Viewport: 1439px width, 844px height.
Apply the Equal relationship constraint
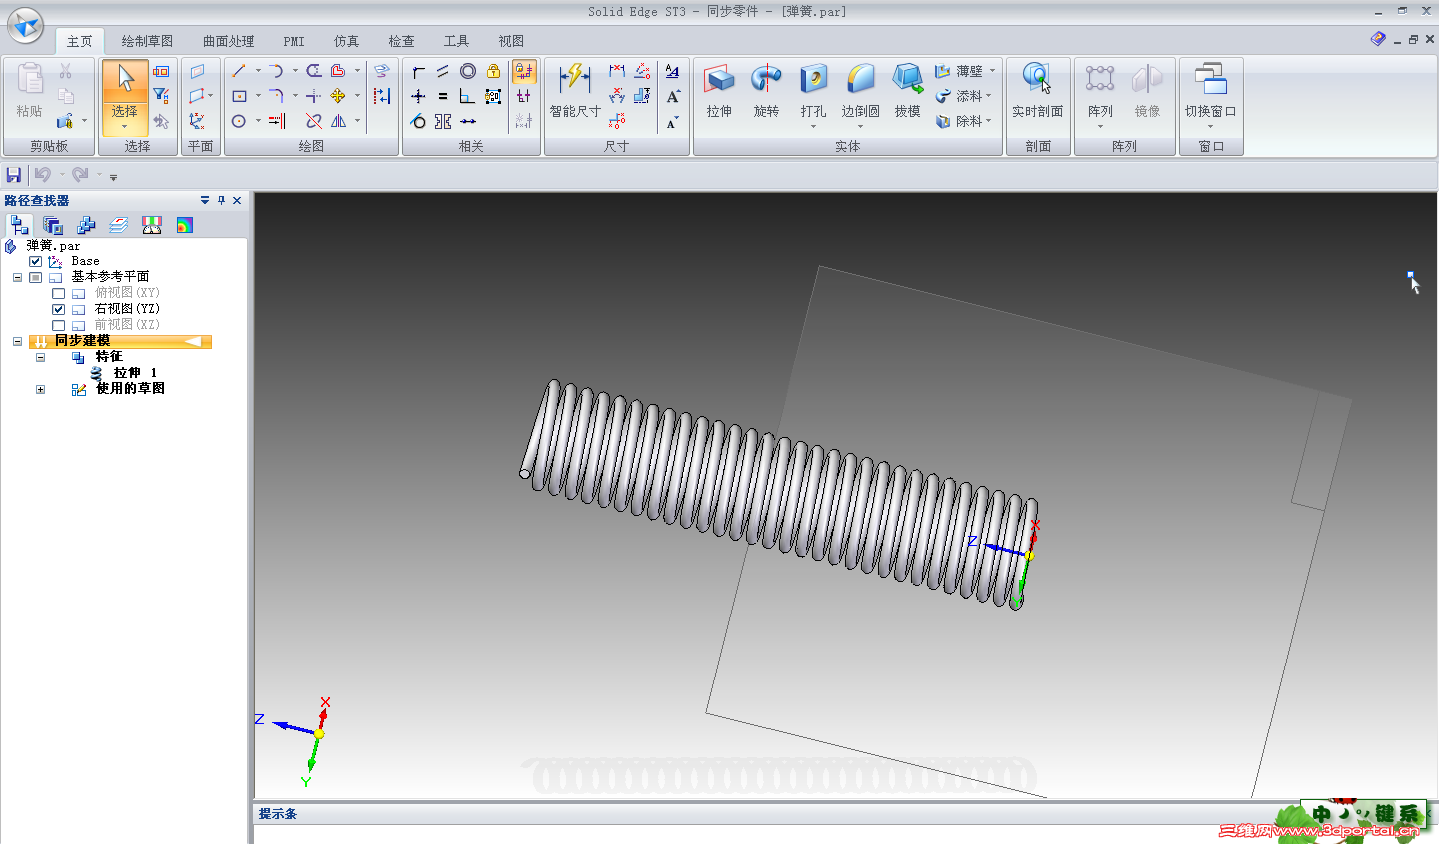click(443, 96)
